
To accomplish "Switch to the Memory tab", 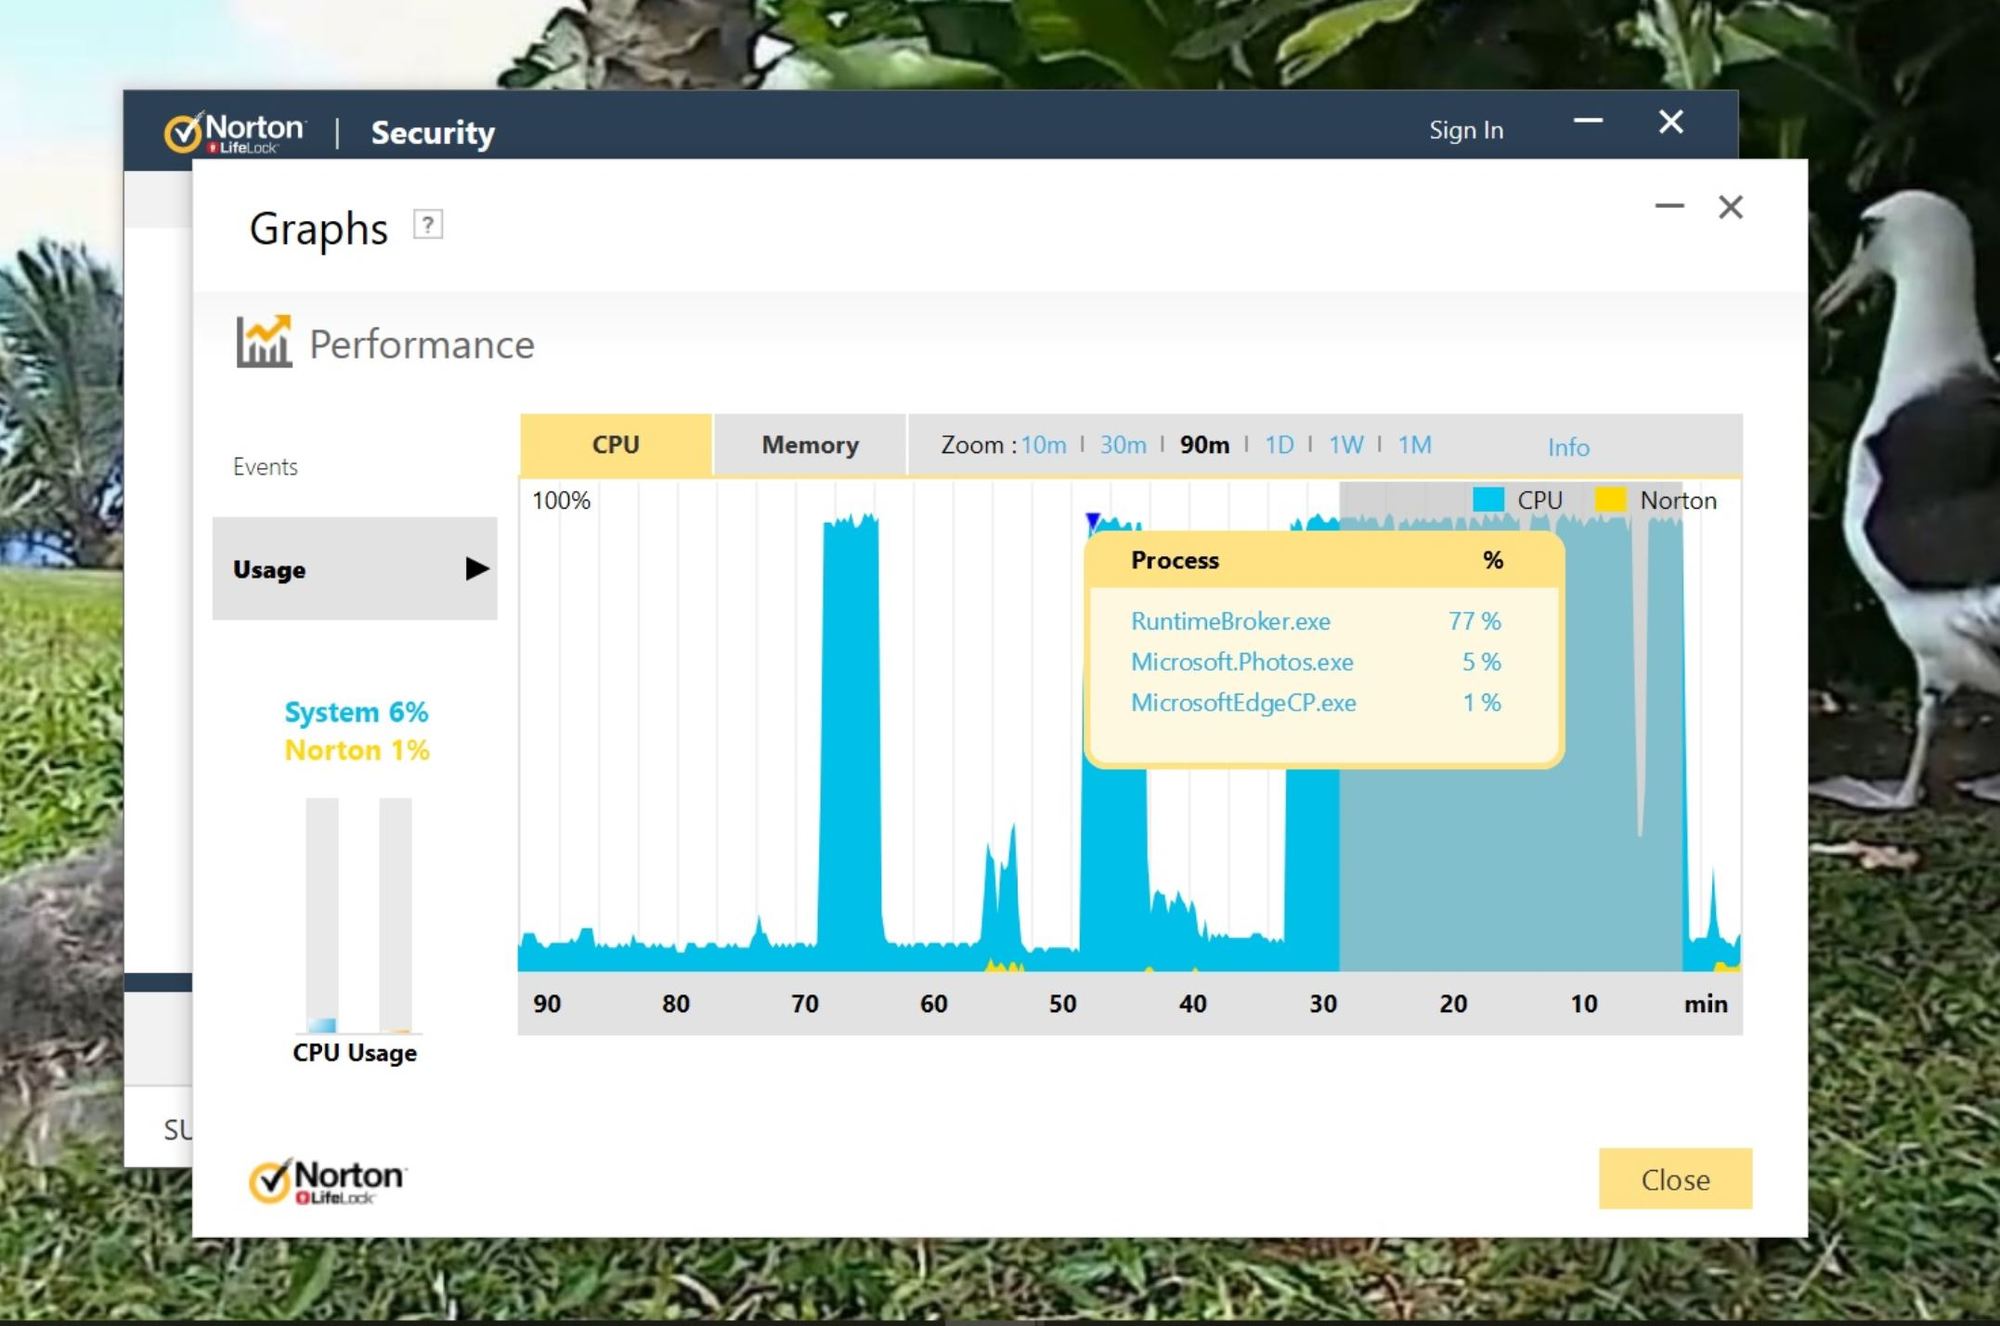I will tap(810, 445).
